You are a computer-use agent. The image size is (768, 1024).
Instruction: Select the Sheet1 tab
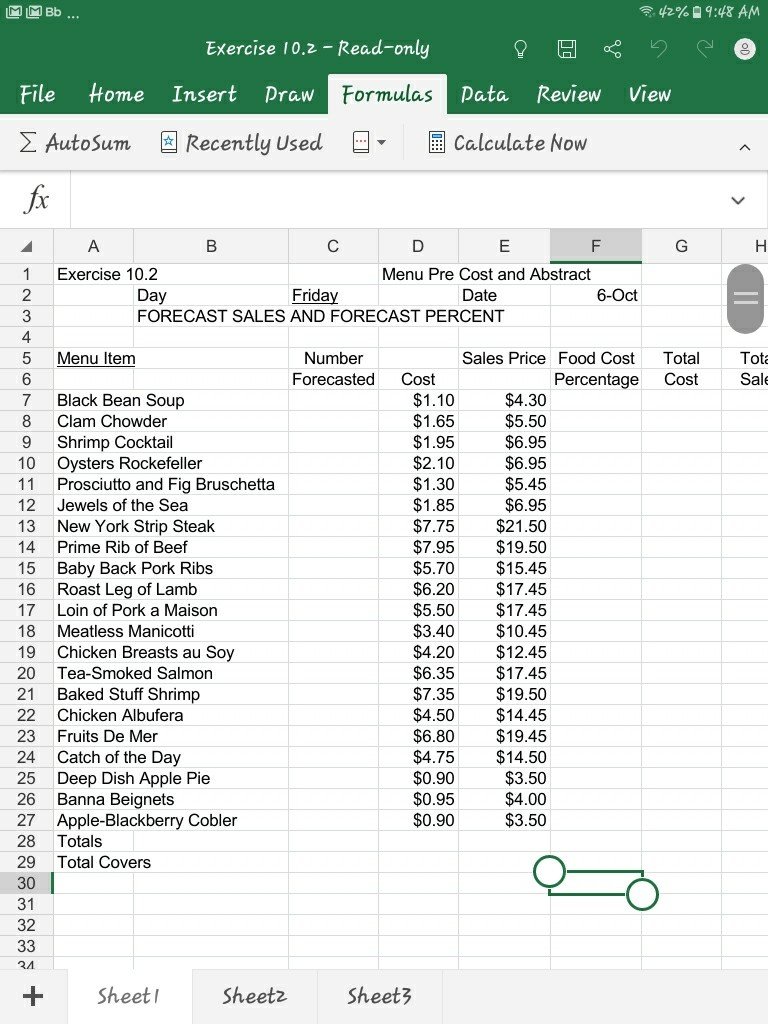(x=128, y=996)
